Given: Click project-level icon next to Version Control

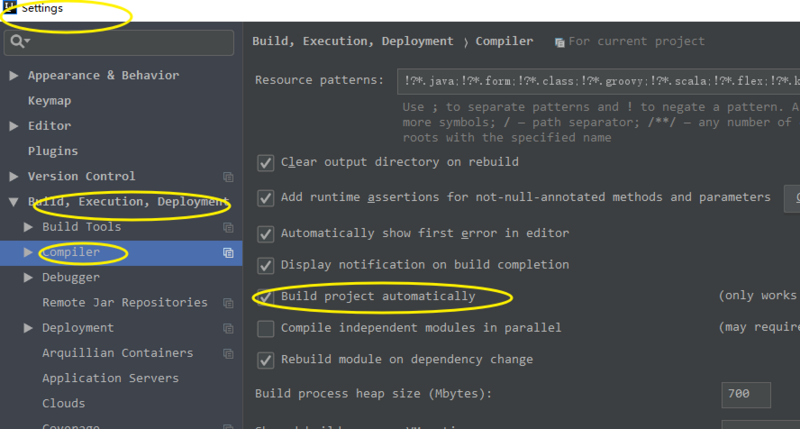Looking at the screenshot, I should (228, 177).
